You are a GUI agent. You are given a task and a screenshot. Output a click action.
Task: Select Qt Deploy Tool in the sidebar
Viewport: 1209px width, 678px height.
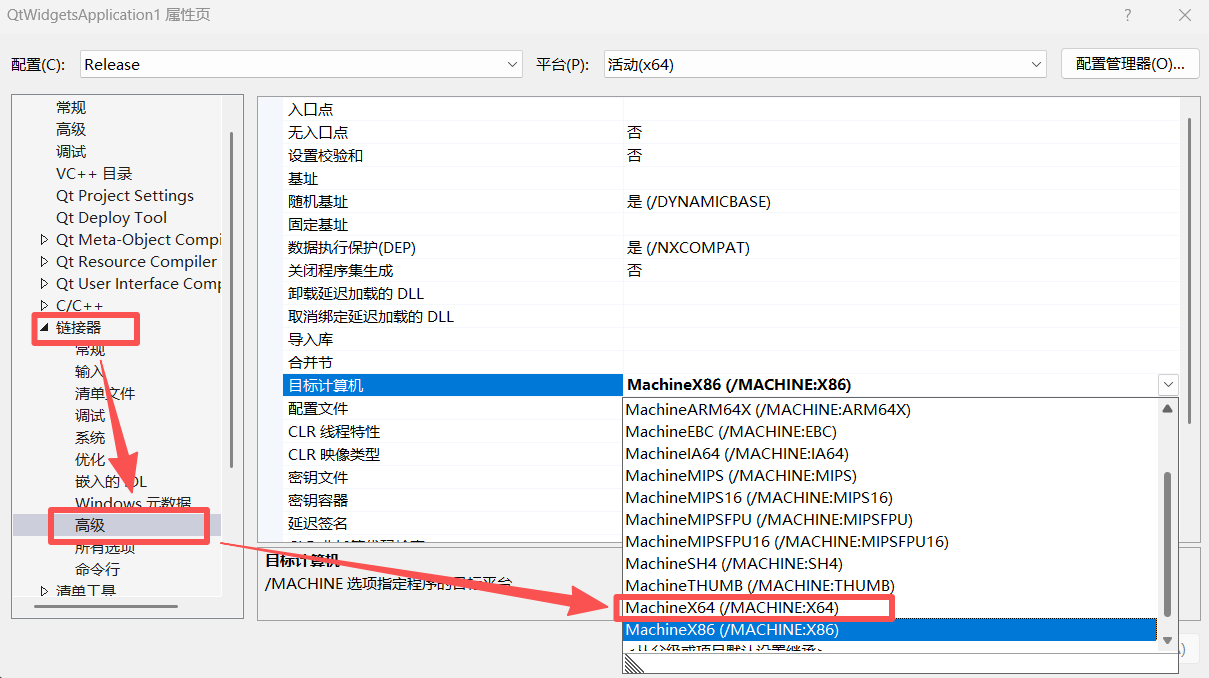pyautogui.click(x=110, y=217)
